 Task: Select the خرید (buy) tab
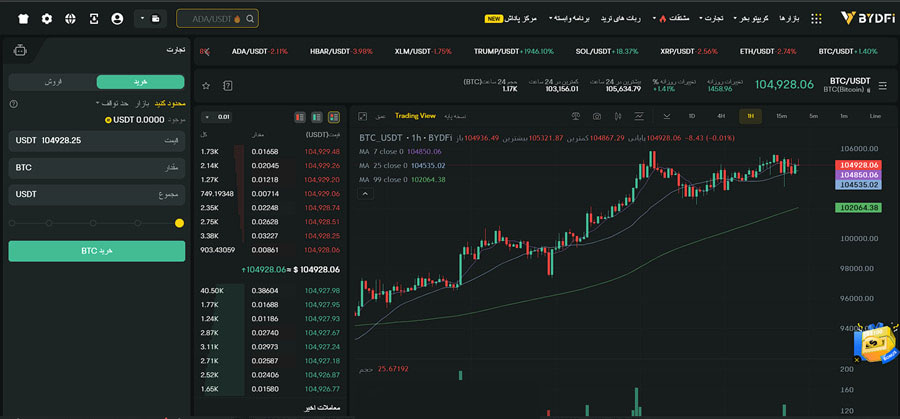point(141,82)
